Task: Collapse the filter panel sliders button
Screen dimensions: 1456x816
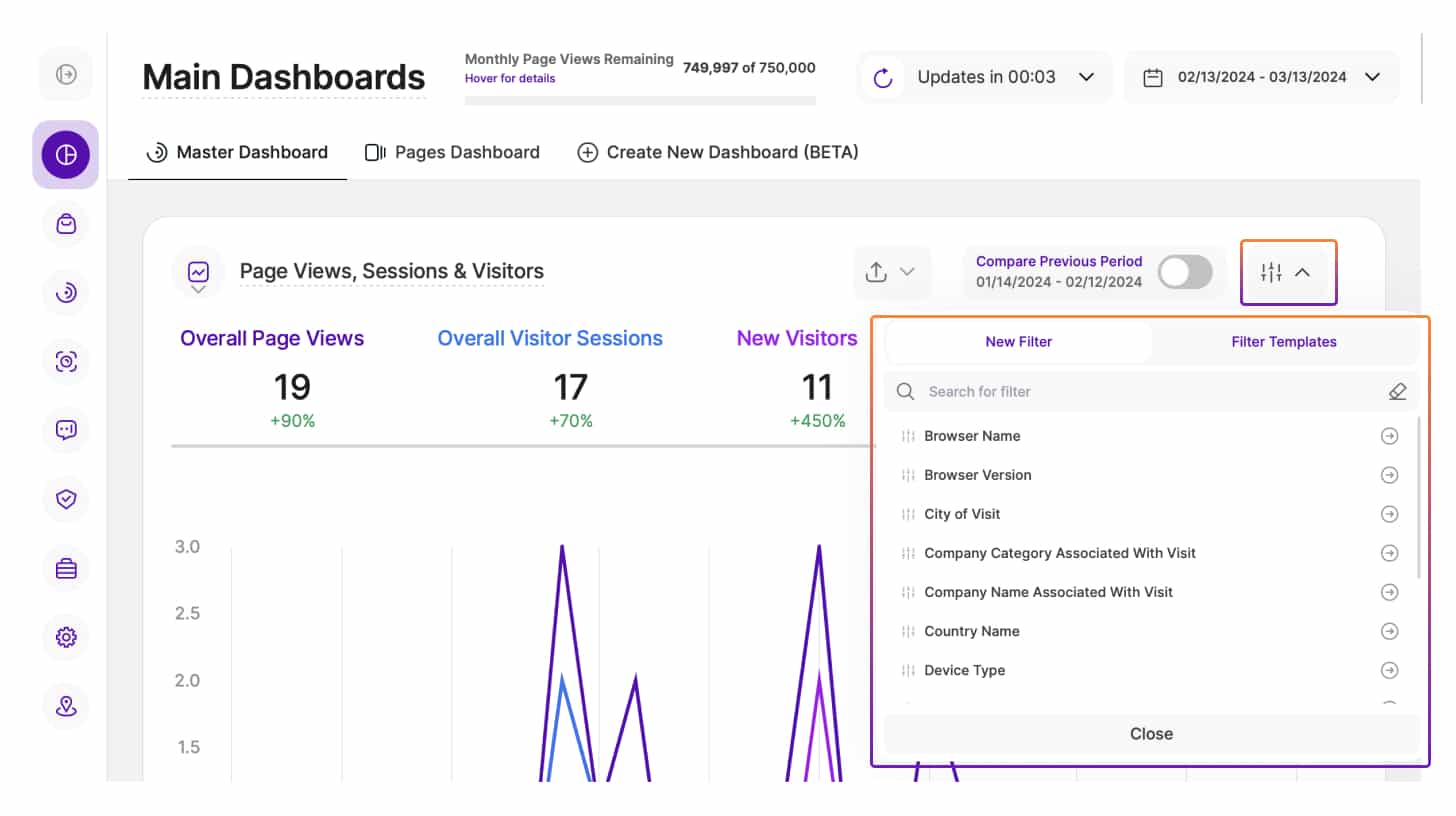Action: point(1286,272)
